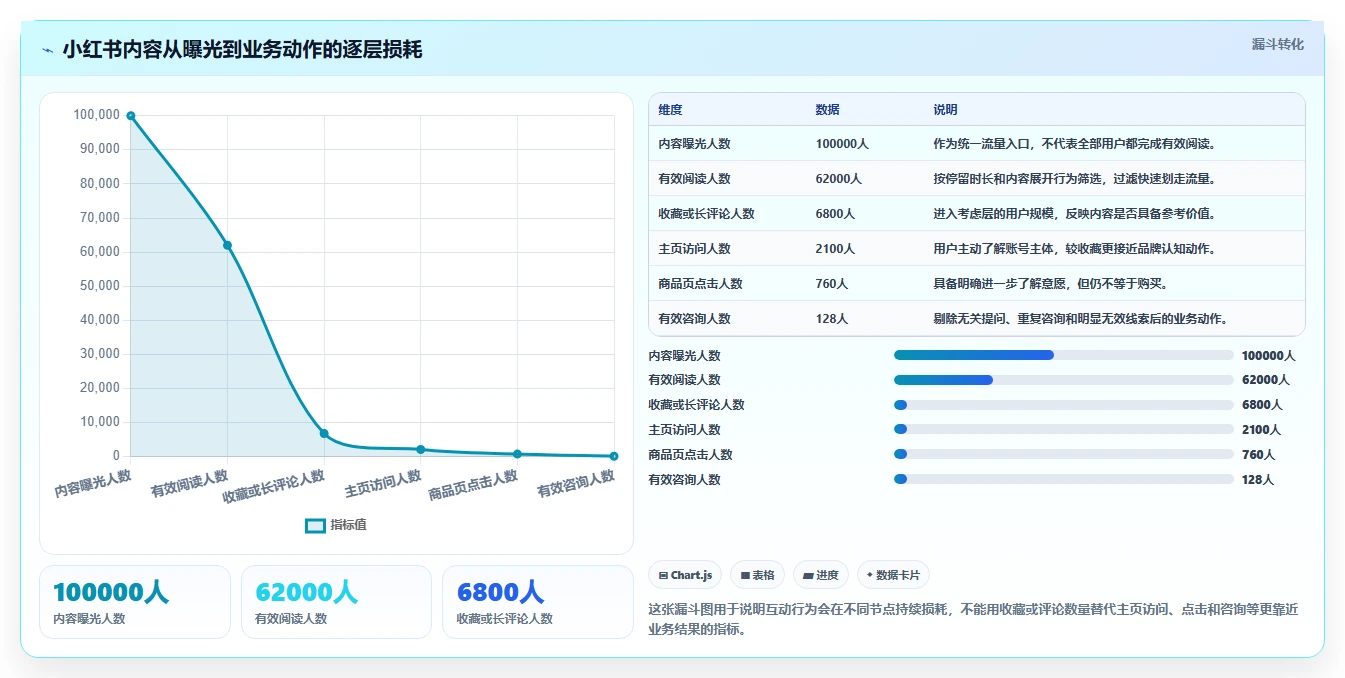Click the footnote paragraph starting 这张漏斗图

point(974,619)
